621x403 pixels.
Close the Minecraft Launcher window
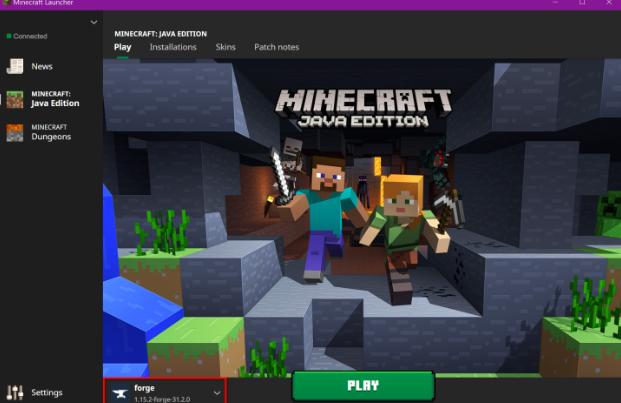click(x=609, y=3)
